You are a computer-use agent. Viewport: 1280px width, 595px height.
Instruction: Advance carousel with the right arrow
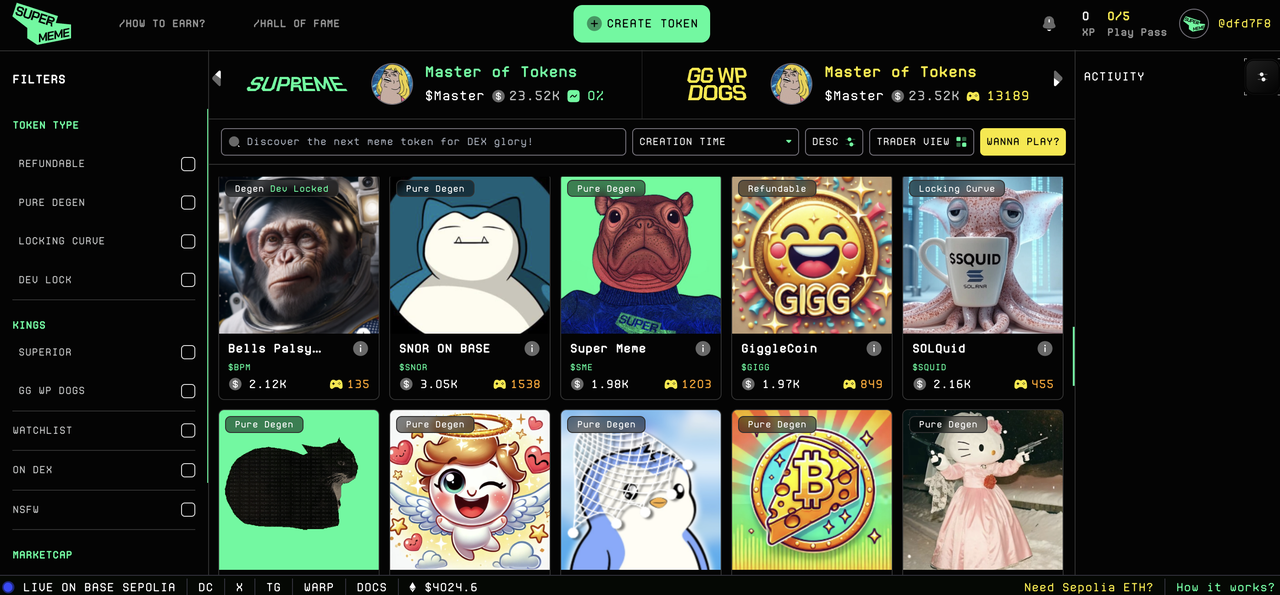tap(1058, 78)
